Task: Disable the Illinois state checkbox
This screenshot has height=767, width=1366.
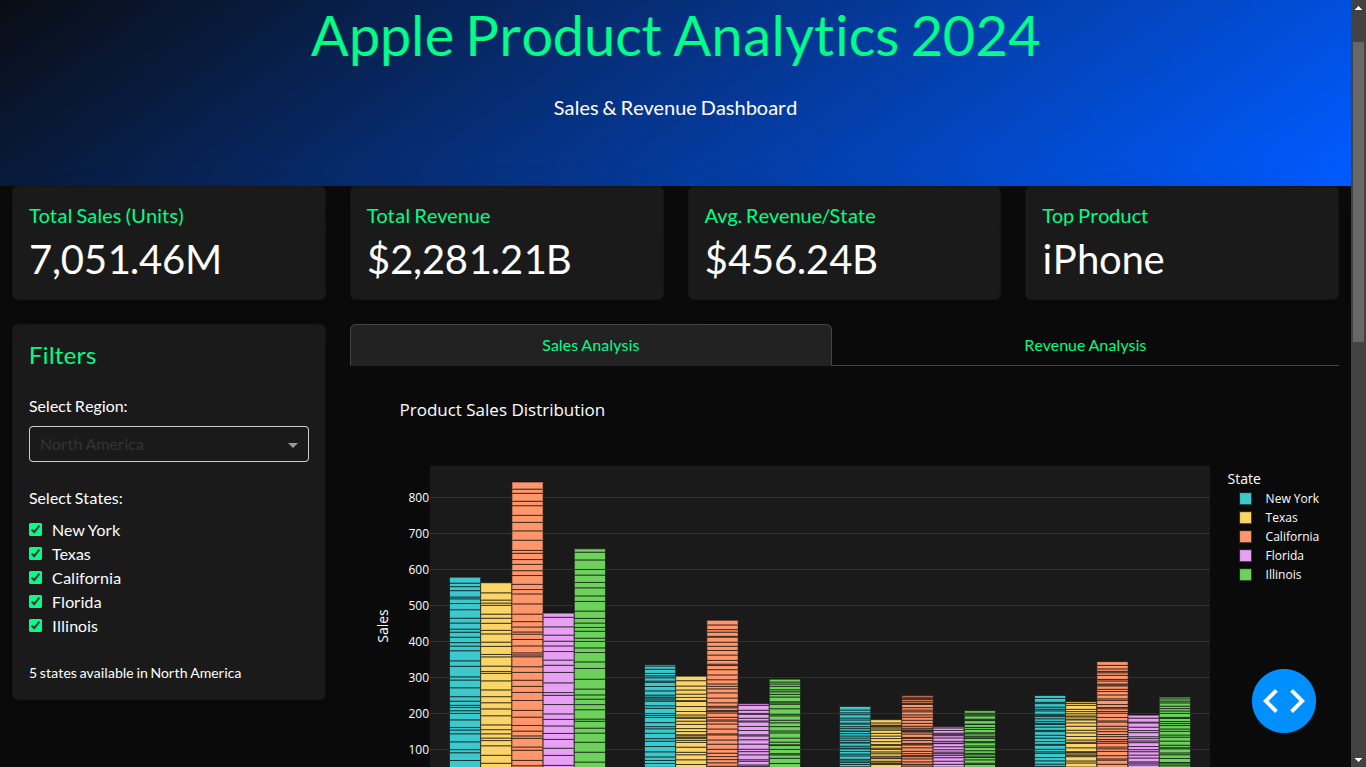Action: pos(36,626)
